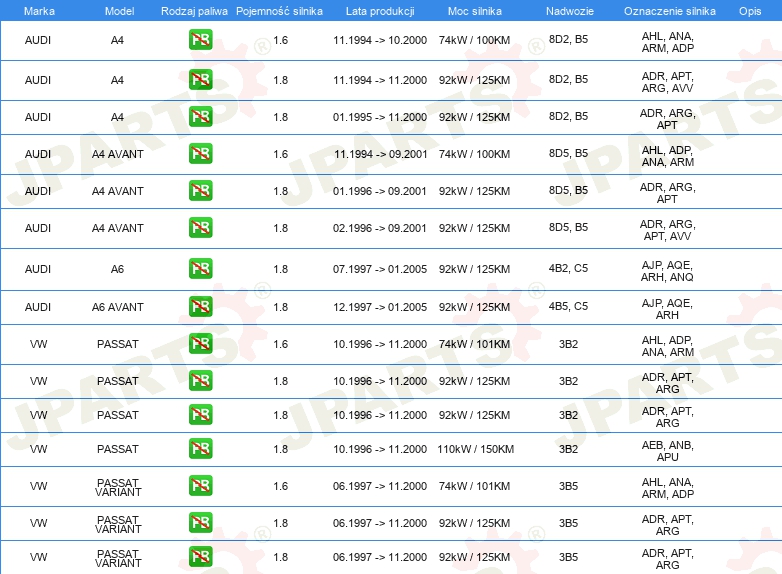Select the date range 01.1996 -> 09.2001
The width and height of the screenshot is (782, 574).
(x=380, y=191)
